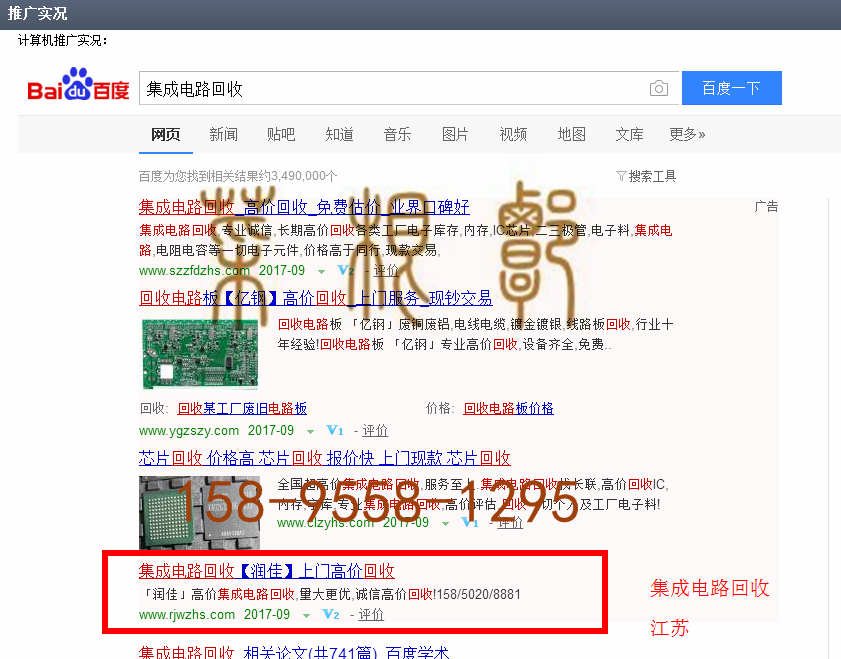Image resolution: width=841 pixels, height=659 pixels.
Task: Switch to the 新闻 tab
Action: pos(224,134)
